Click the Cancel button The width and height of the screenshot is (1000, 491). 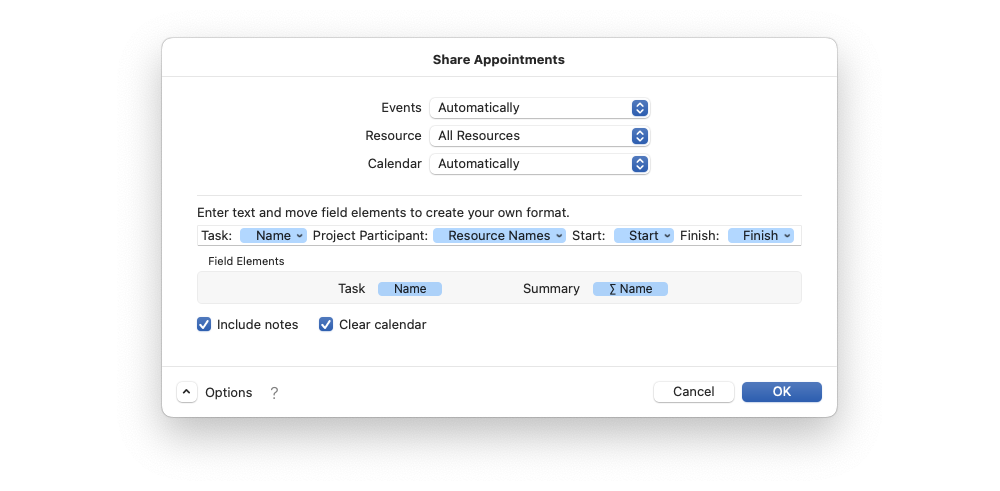pos(694,392)
